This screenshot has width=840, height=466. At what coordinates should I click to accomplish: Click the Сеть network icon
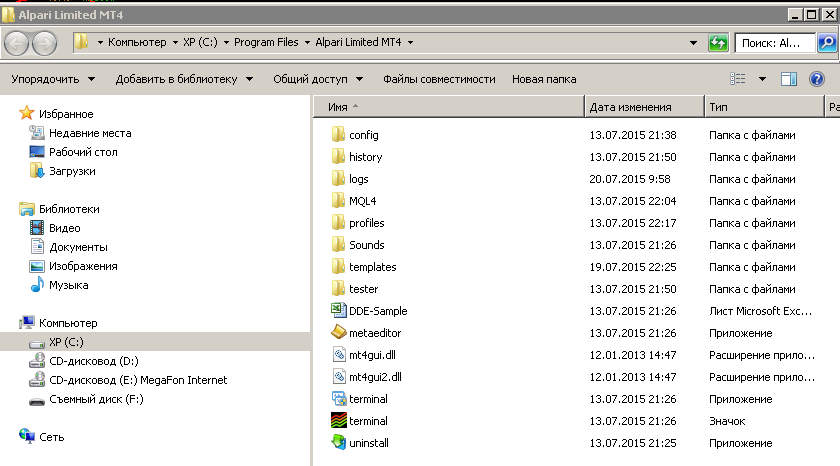coord(26,436)
